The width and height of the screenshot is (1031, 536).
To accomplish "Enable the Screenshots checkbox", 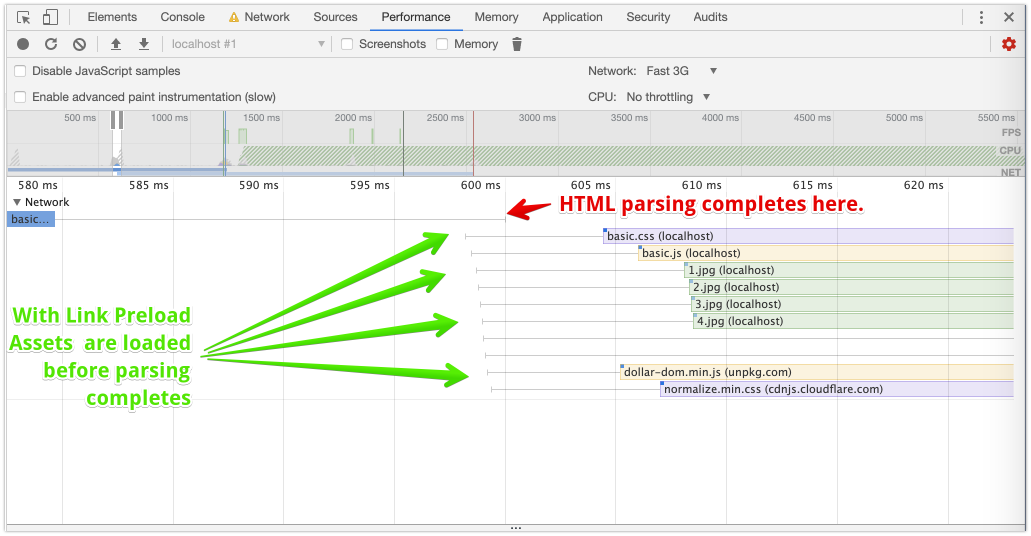I will click(x=347, y=44).
